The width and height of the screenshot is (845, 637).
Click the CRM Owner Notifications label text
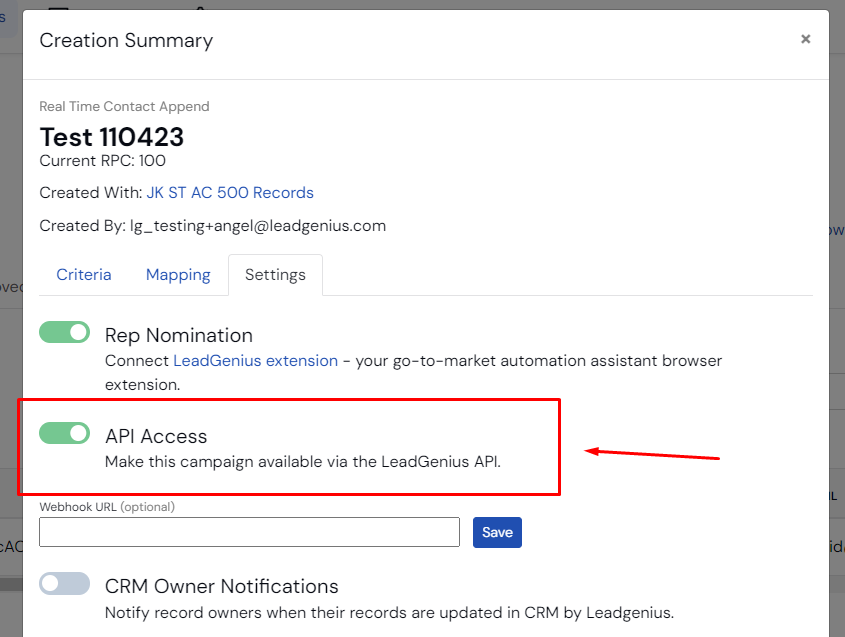pyautogui.click(x=222, y=586)
